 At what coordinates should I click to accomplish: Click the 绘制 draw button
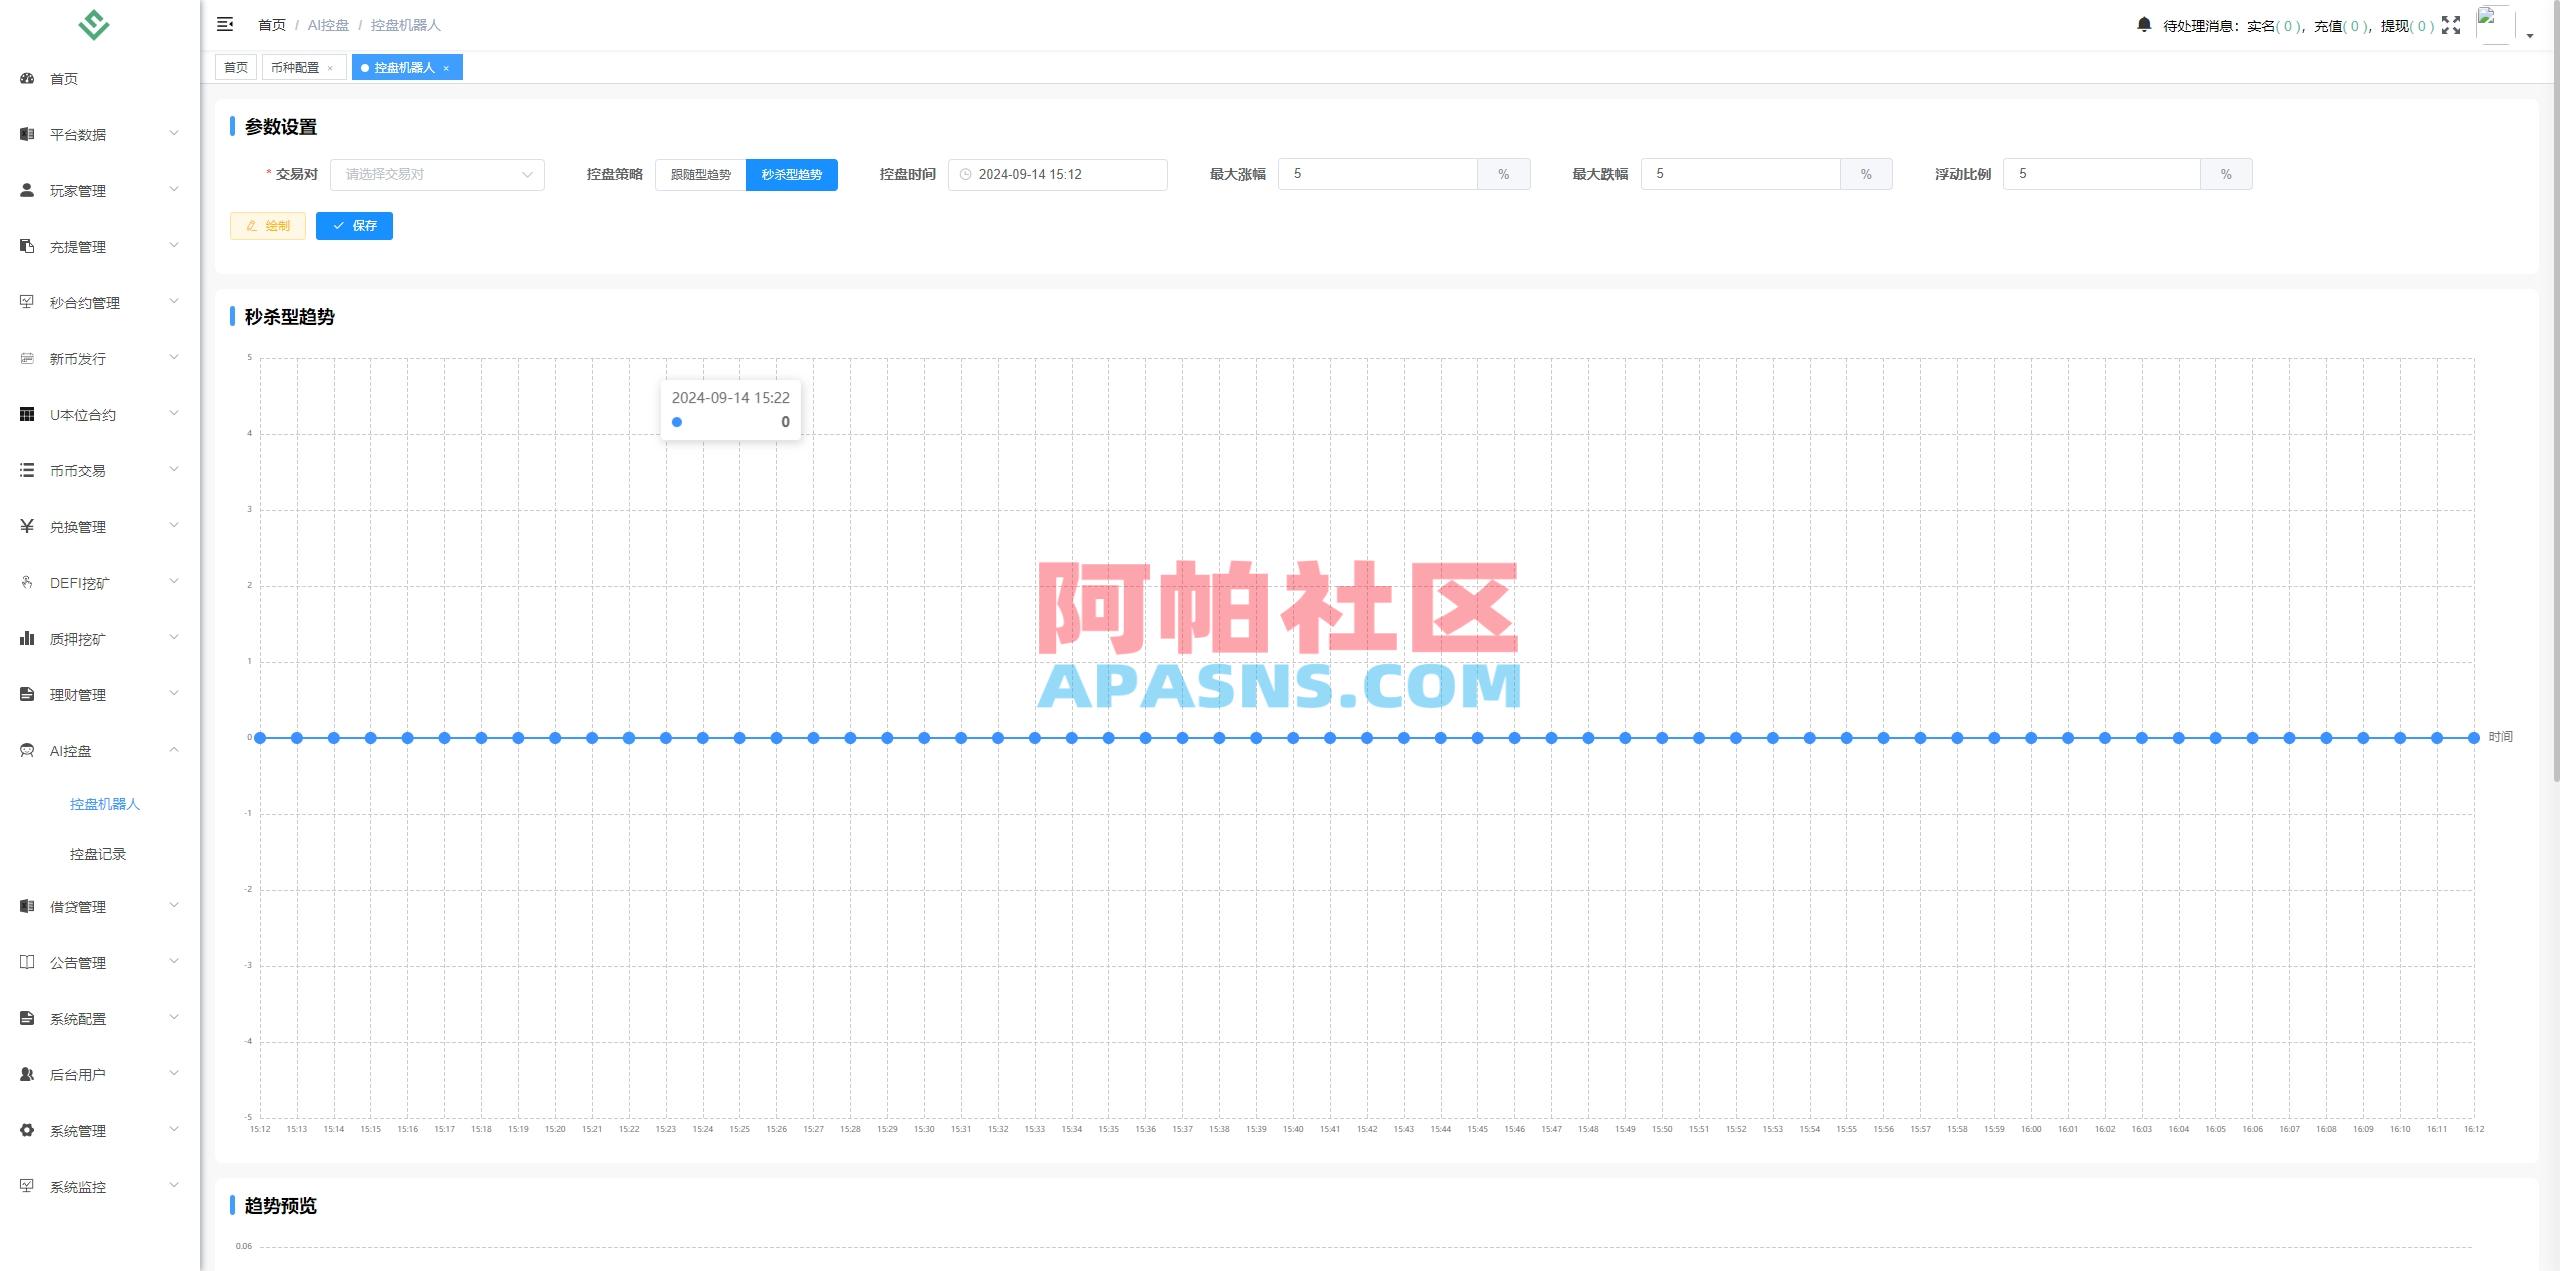pyautogui.click(x=267, y=225)
